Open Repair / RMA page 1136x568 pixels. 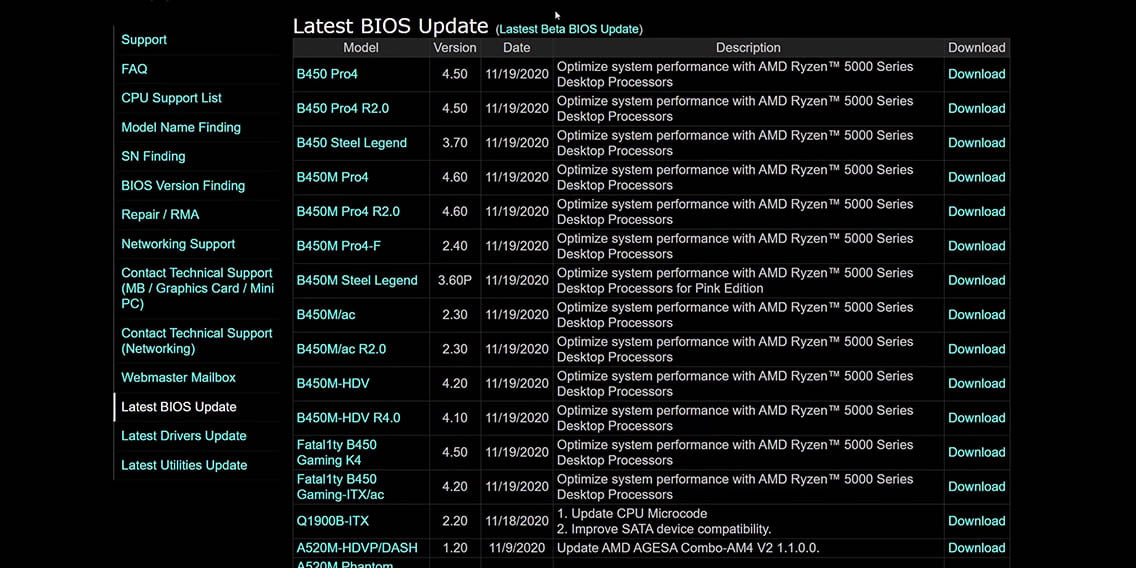160,214
